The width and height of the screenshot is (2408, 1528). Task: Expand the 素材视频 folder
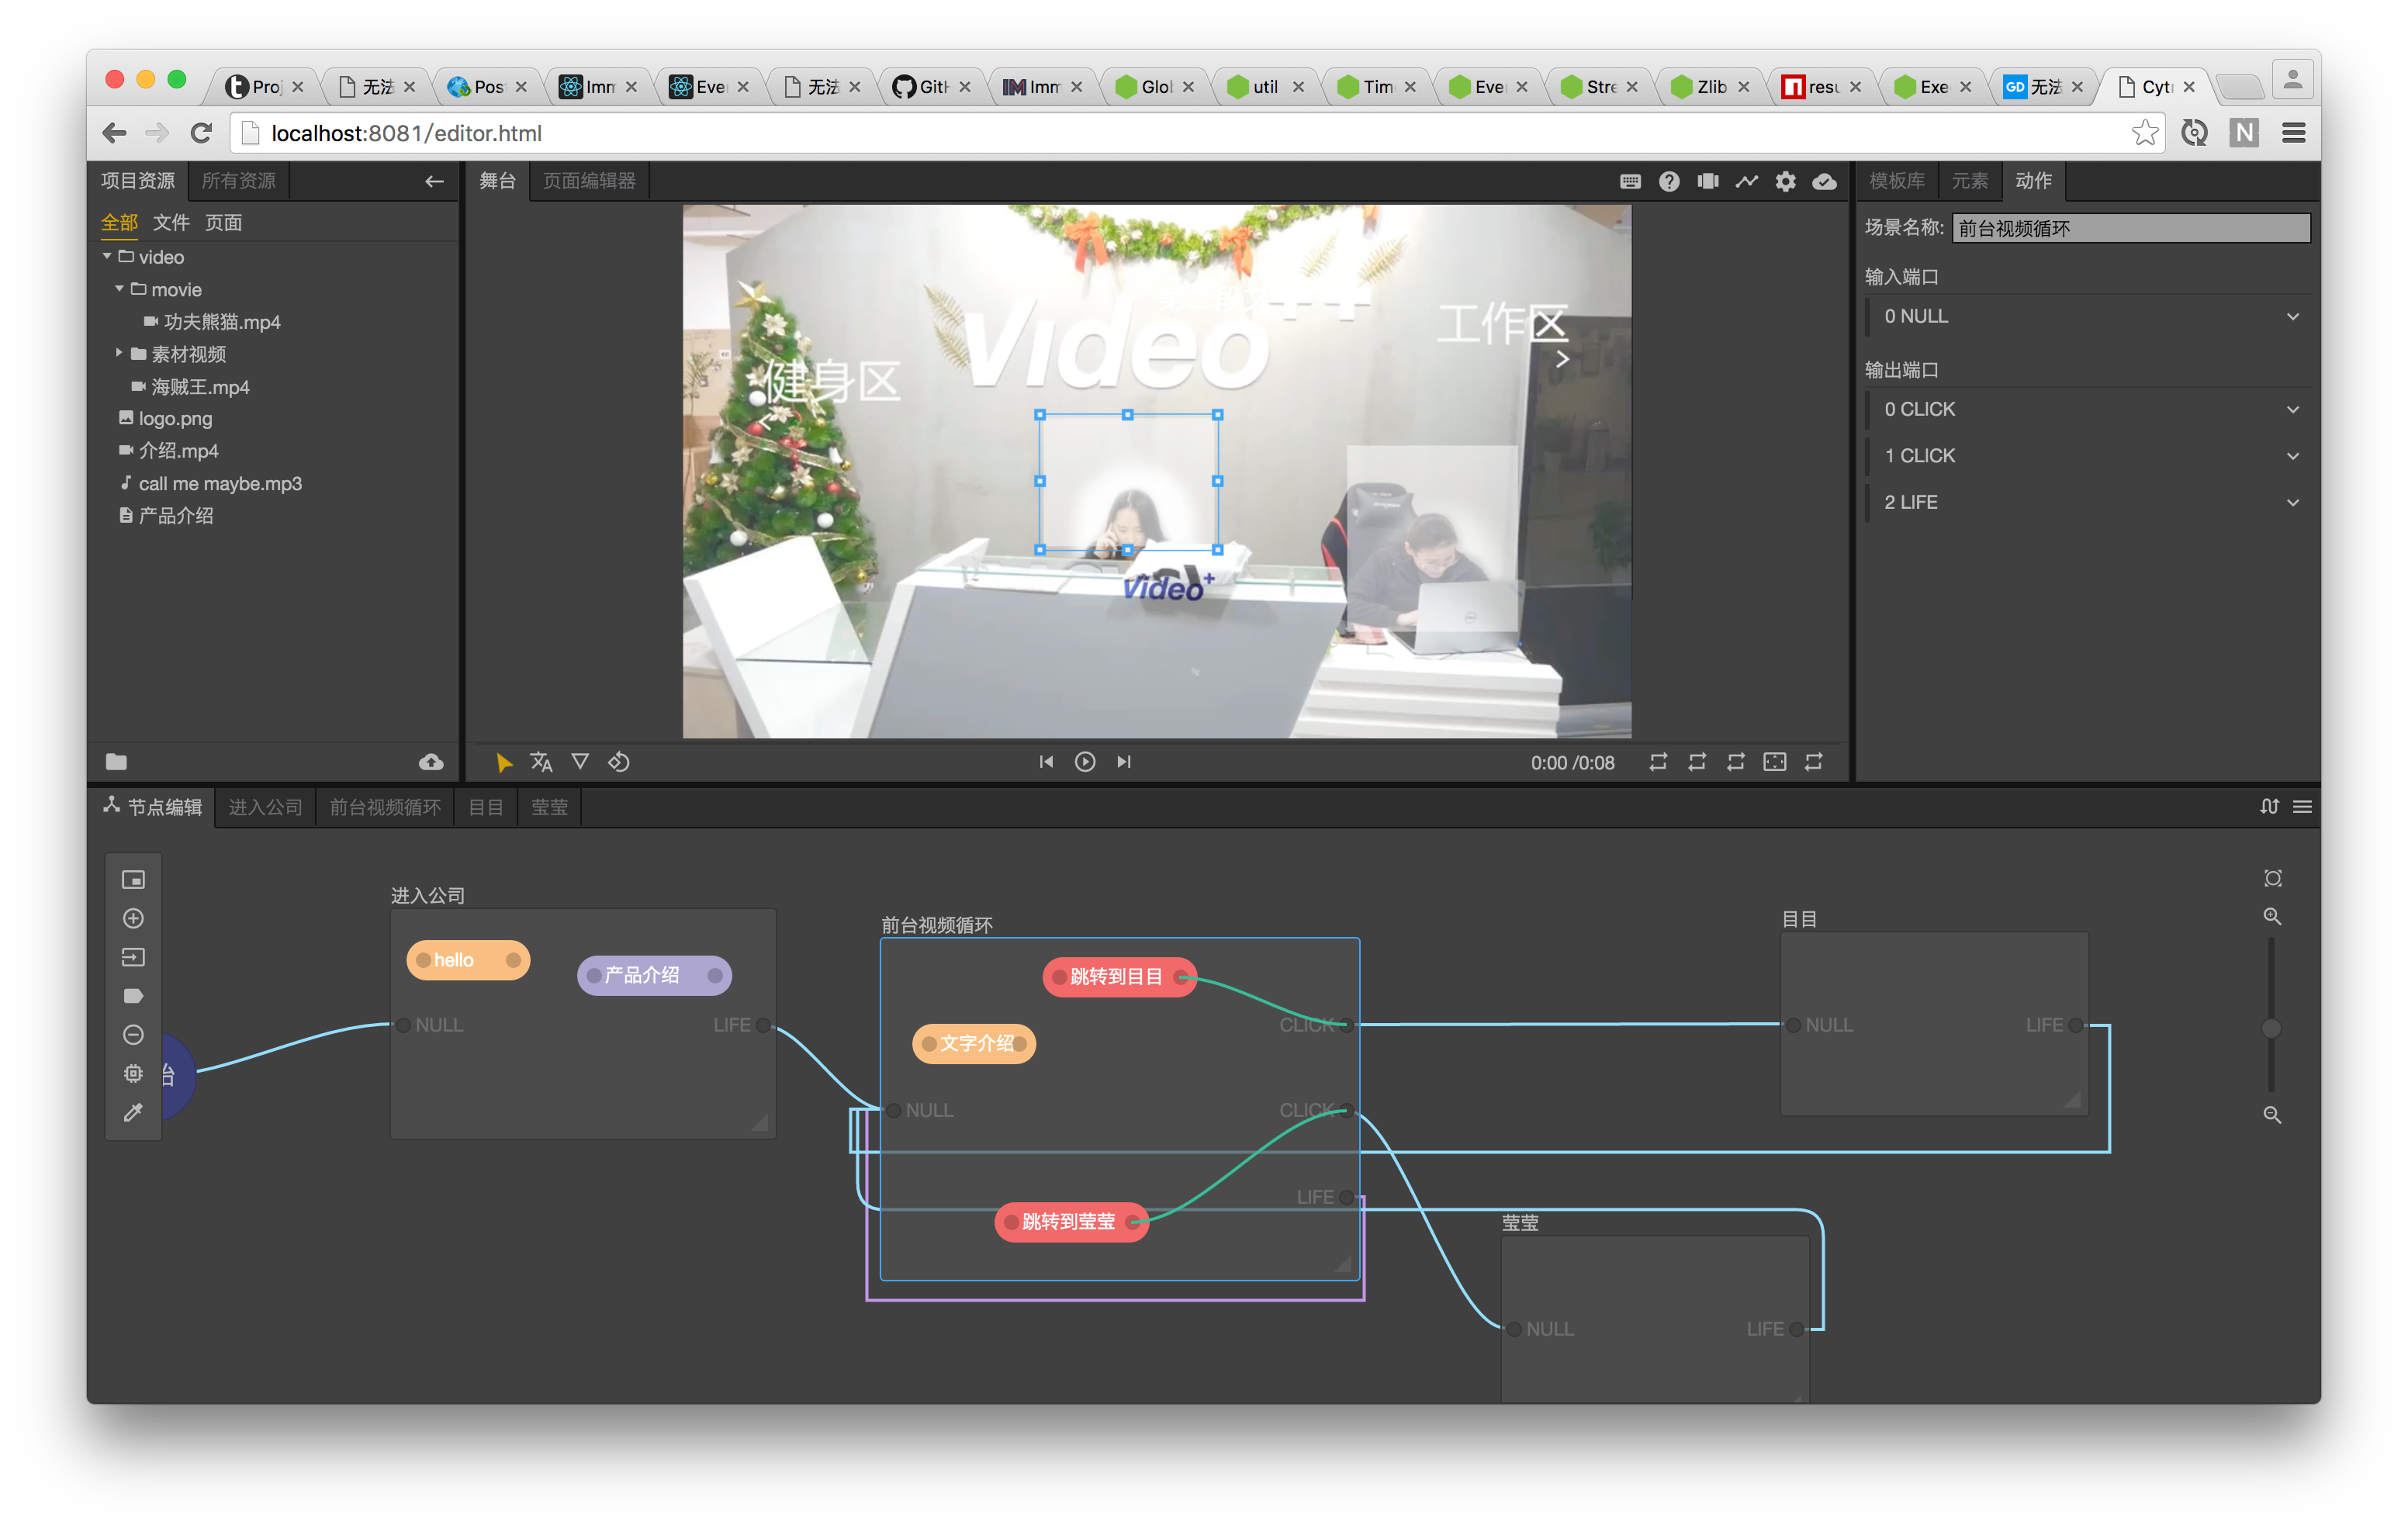[119, 353]
